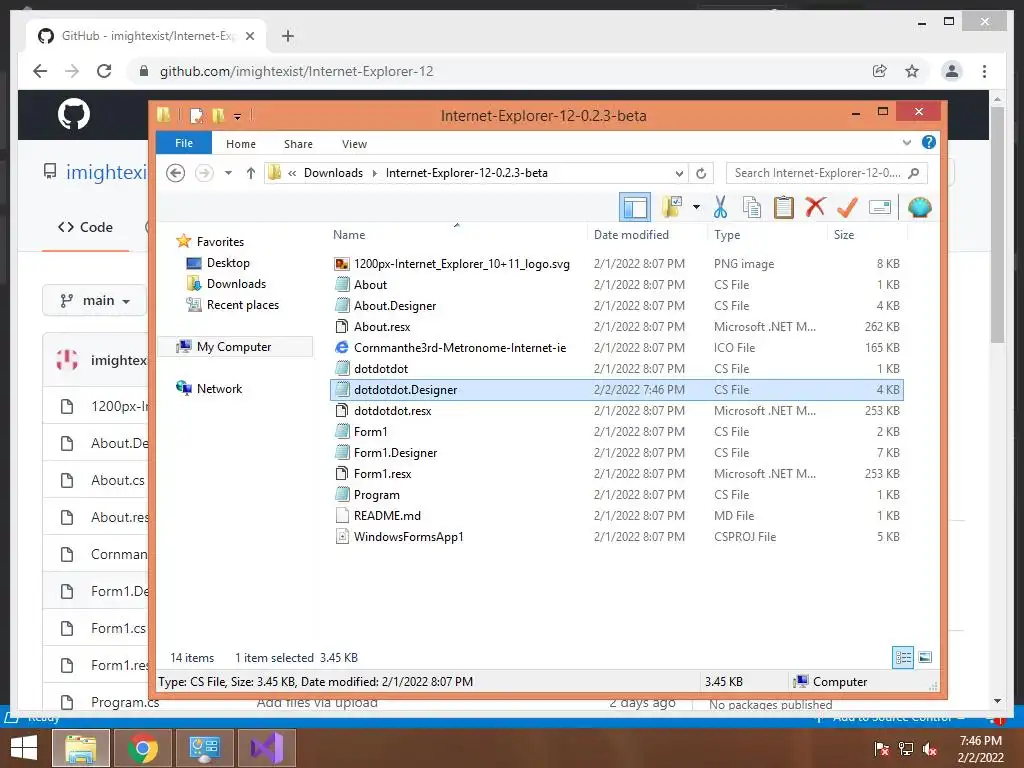Switch to large icons view layout
Viewport: 1024px width, 768px height.
[925, 658]
